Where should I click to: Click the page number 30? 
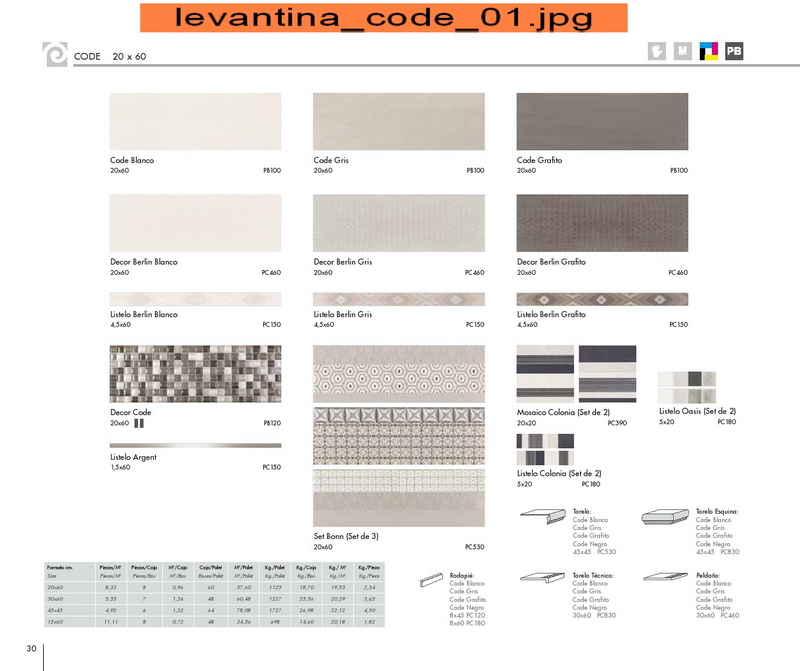pyautogui.click(x=31, y=648)
